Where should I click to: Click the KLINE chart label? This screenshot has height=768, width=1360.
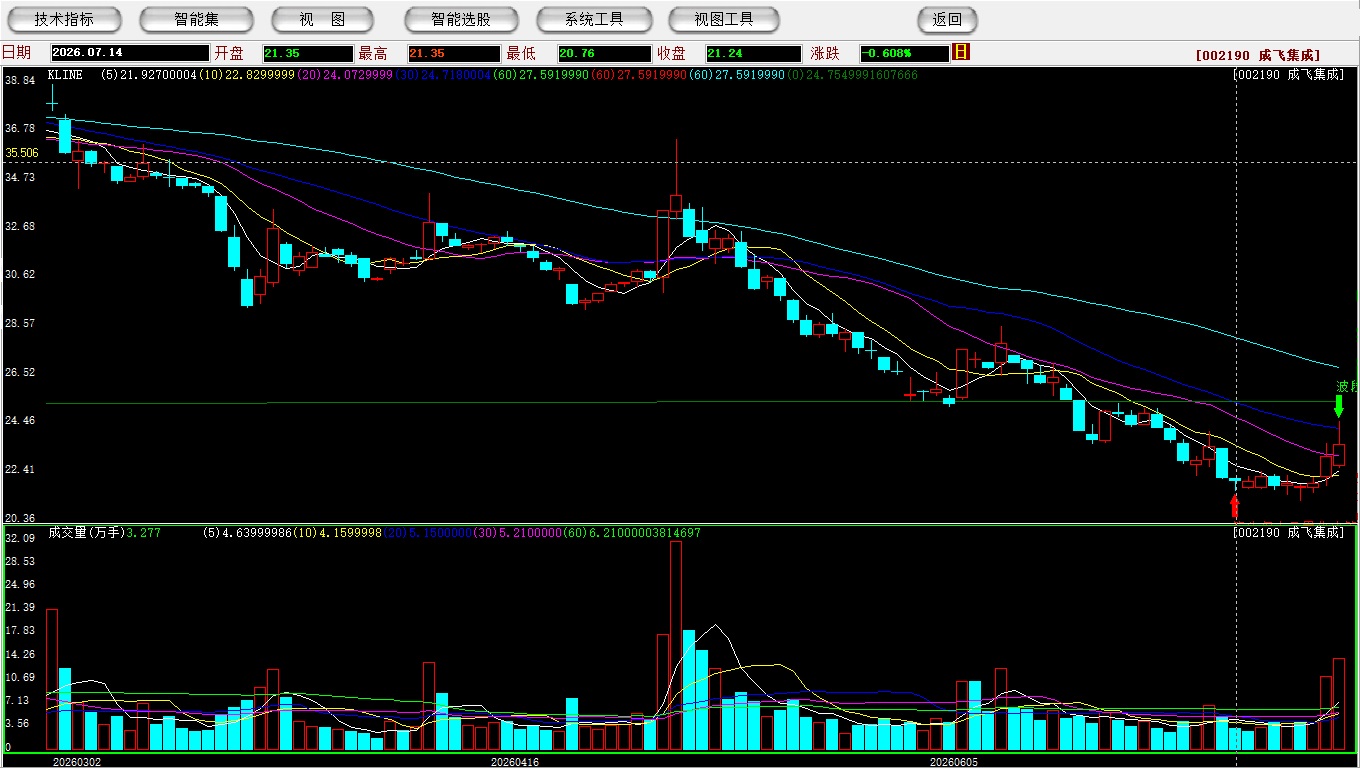click(x=65, y=75)
